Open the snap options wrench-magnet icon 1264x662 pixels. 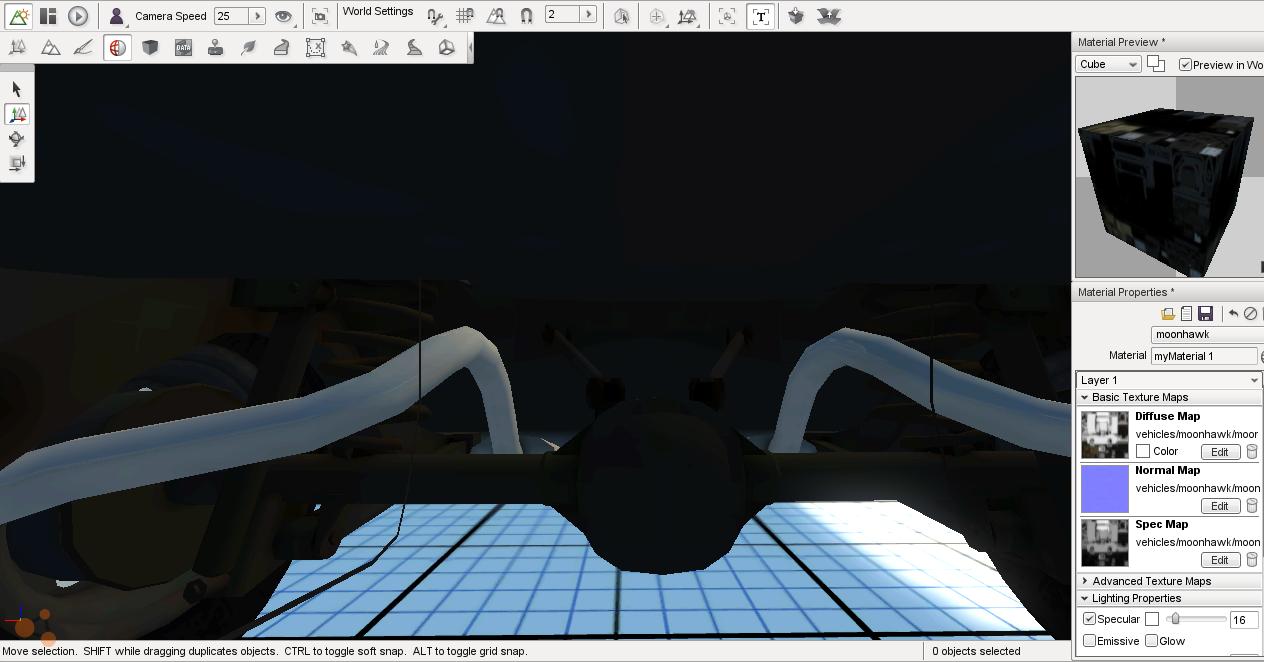tap(435, 16)
